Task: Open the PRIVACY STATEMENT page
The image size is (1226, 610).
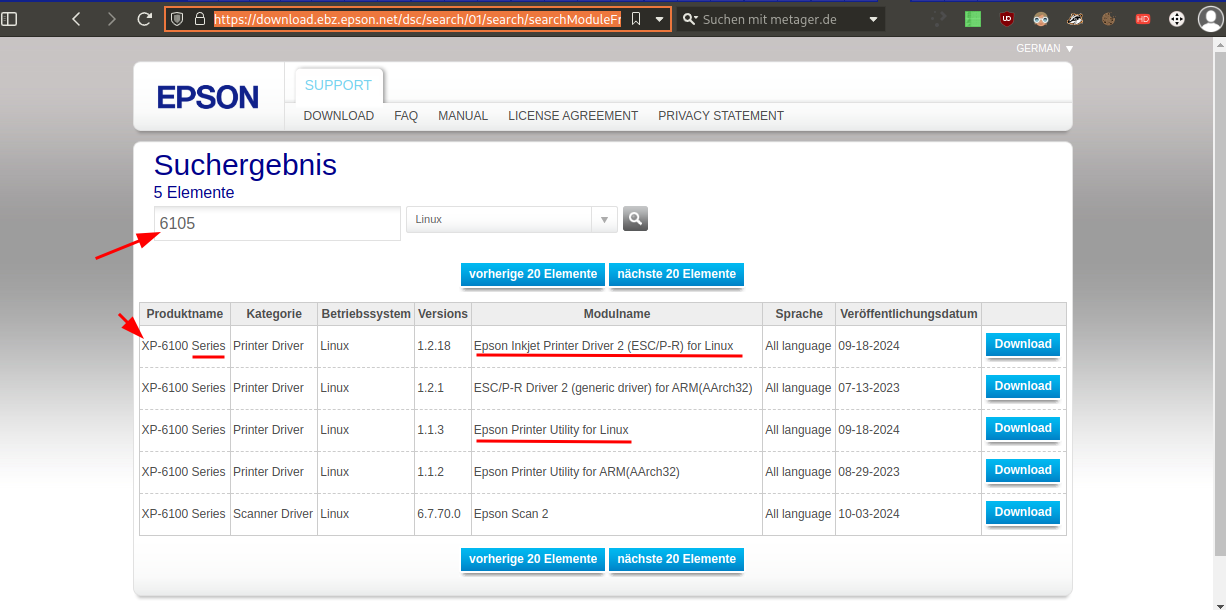Action: (x=721, y=116)
